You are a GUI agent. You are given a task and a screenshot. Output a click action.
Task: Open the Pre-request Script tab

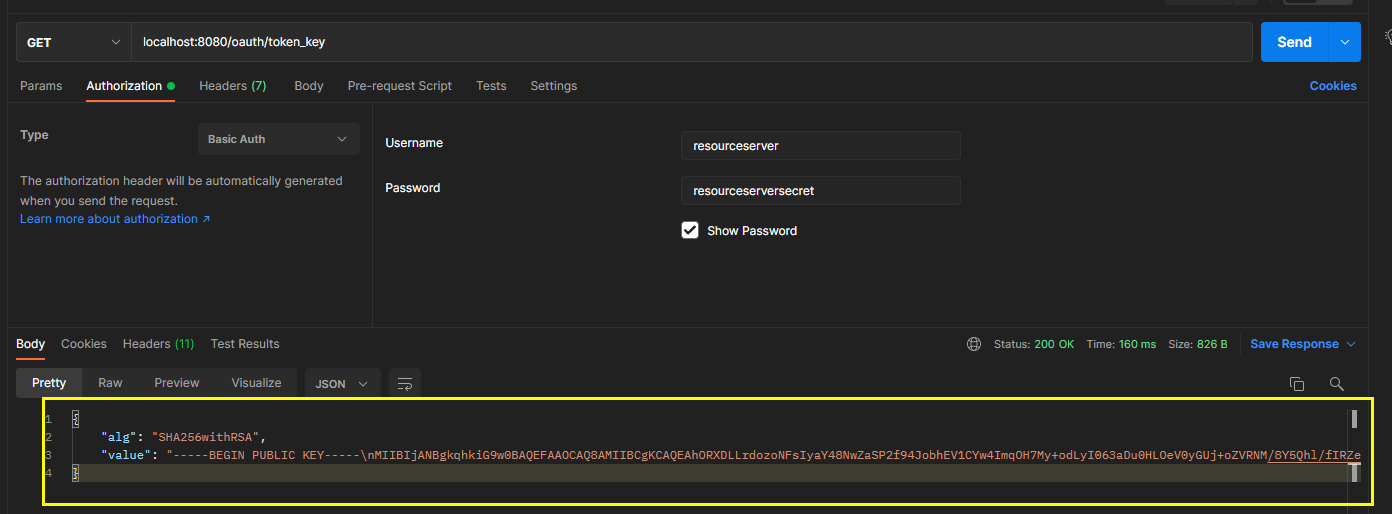400,86
